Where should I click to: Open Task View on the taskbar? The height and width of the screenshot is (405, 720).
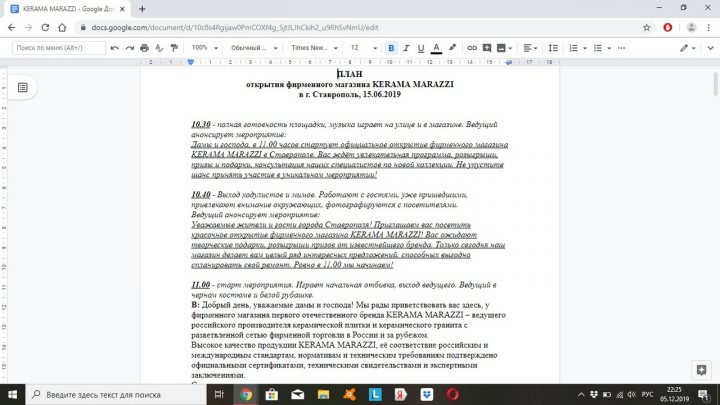click(219, 394)
